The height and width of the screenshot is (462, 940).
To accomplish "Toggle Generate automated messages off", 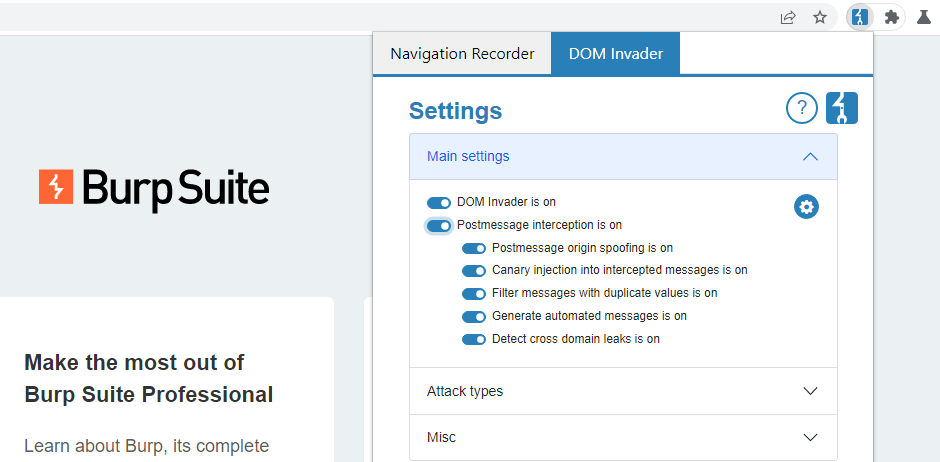I will pyautogui.click(x=474, y=317).
